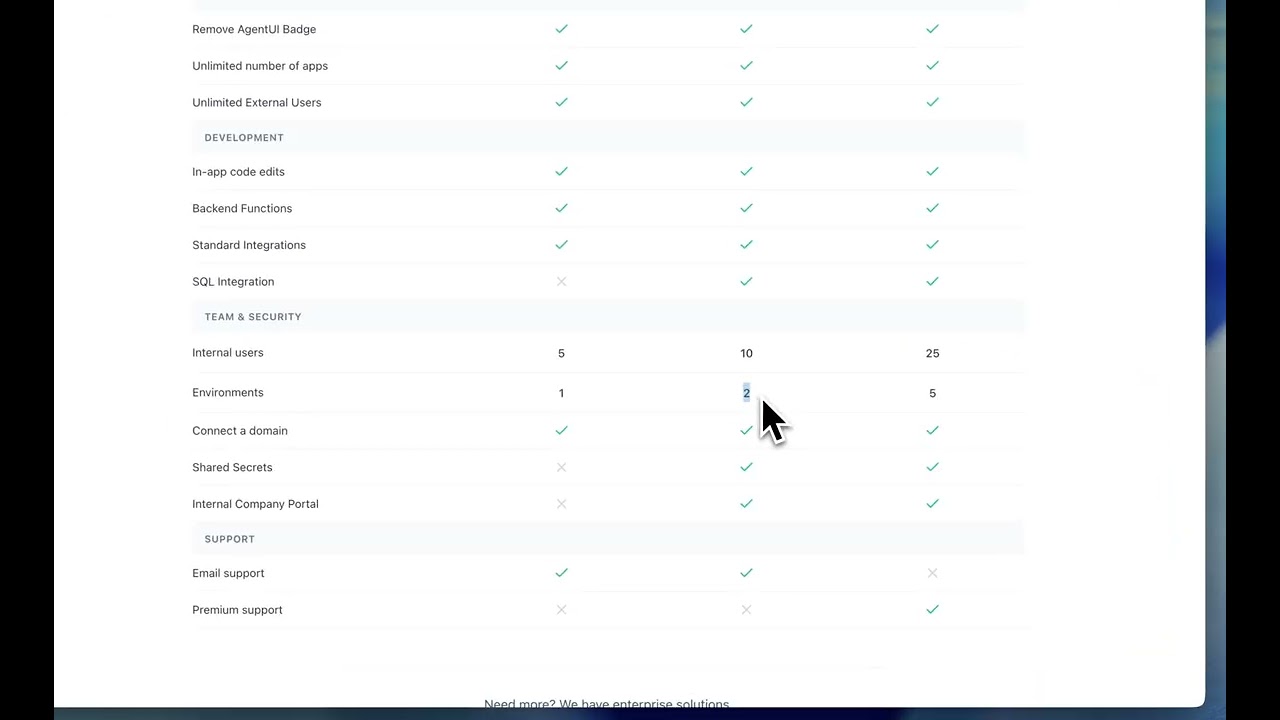
Task: Click first-plan checkmark for Connect a domain
Action: (x=561, y=430)
